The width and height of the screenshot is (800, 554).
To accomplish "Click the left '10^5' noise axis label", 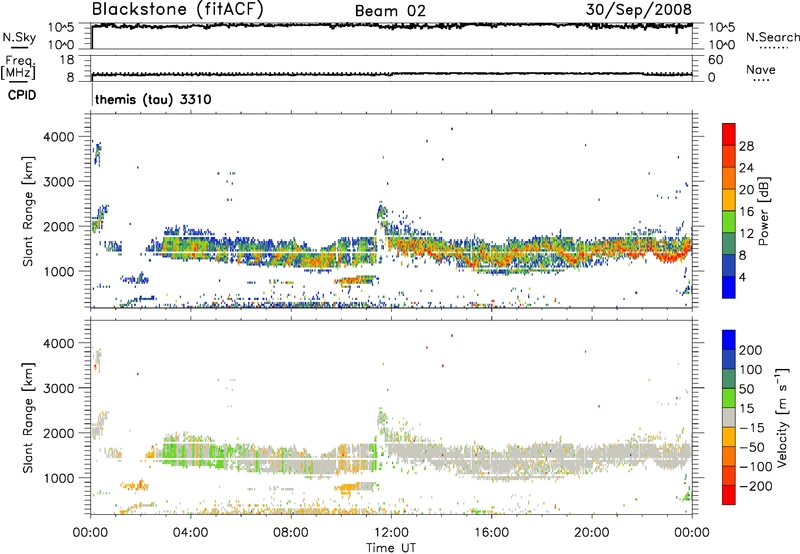I will click(61, 28).
